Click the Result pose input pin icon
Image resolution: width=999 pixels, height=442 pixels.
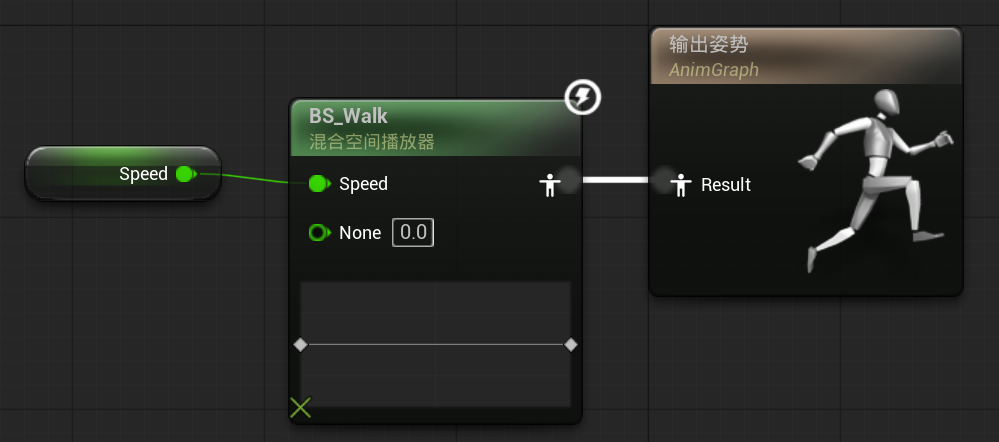[681, 184]
